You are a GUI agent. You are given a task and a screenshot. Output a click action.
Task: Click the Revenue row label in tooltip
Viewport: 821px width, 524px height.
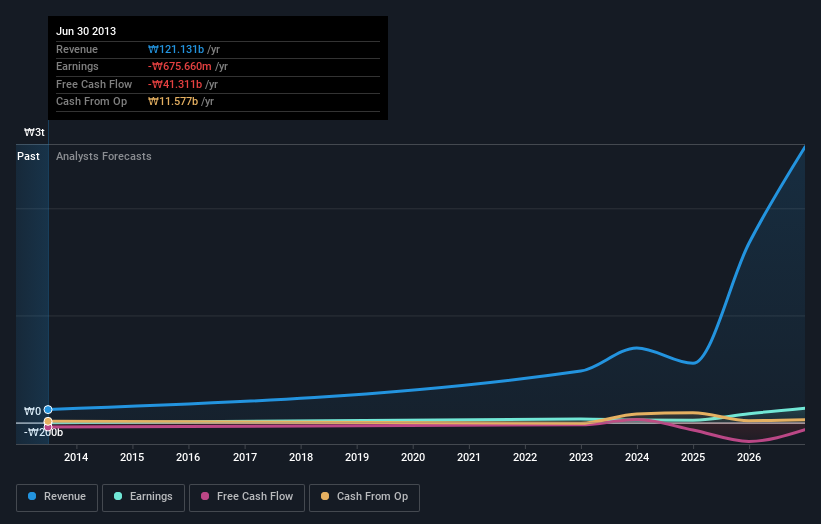coord(77,49)
